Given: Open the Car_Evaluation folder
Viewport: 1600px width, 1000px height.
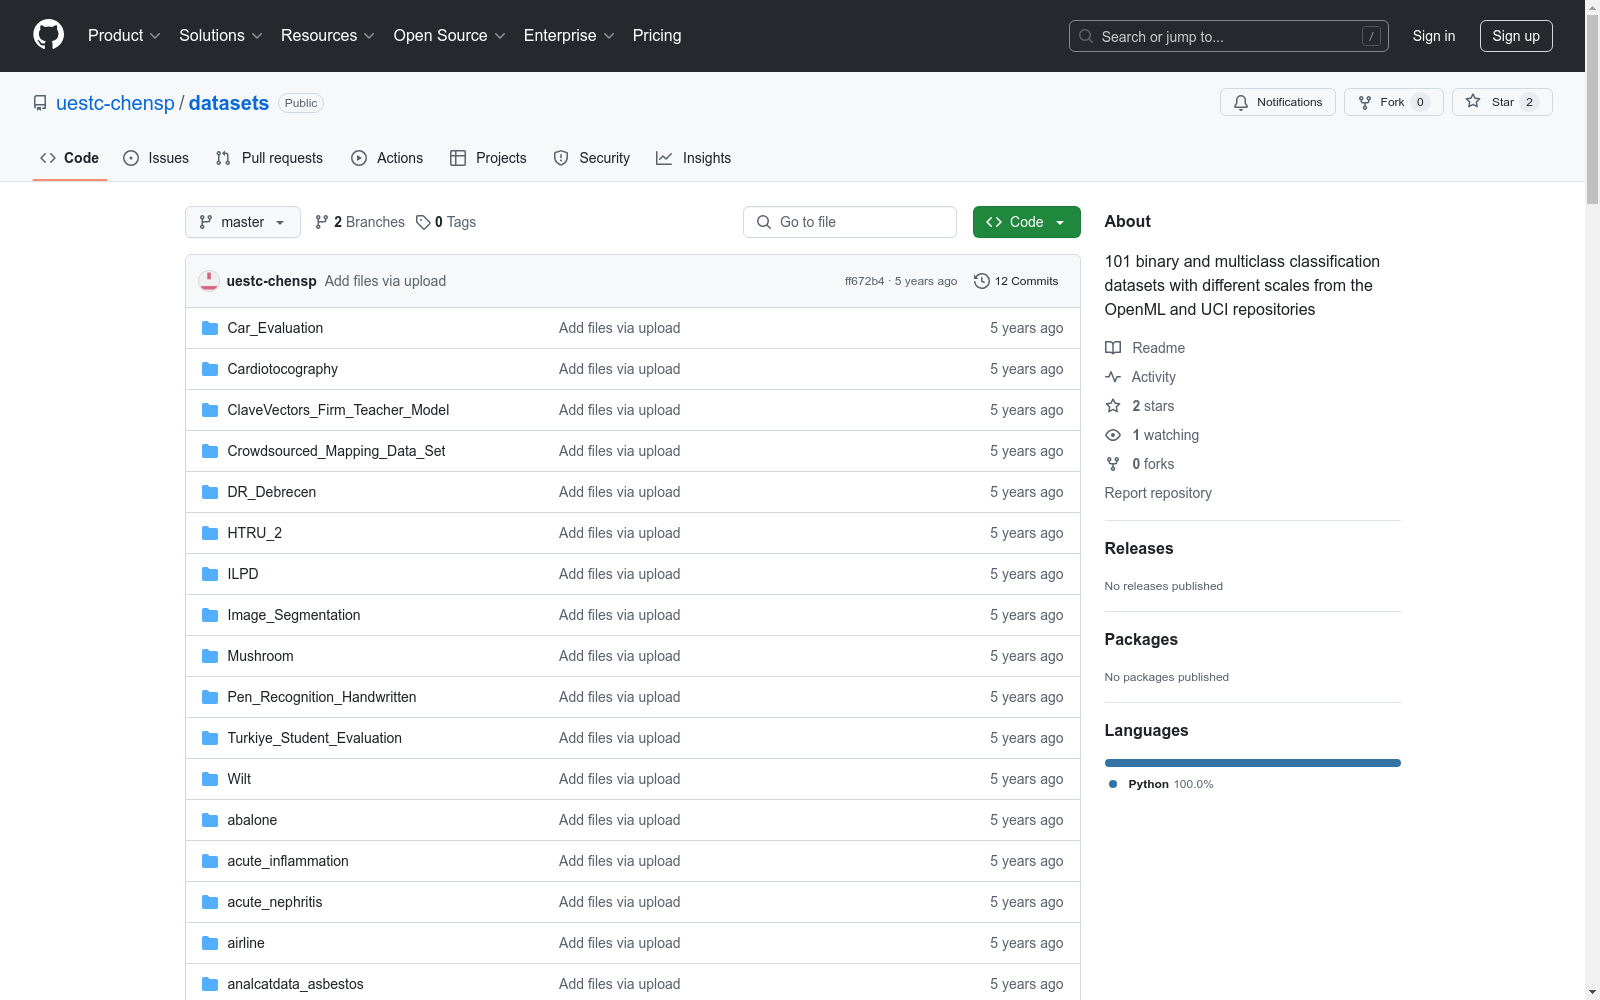Looking at the screenshot, I should (x=275, y=328).
